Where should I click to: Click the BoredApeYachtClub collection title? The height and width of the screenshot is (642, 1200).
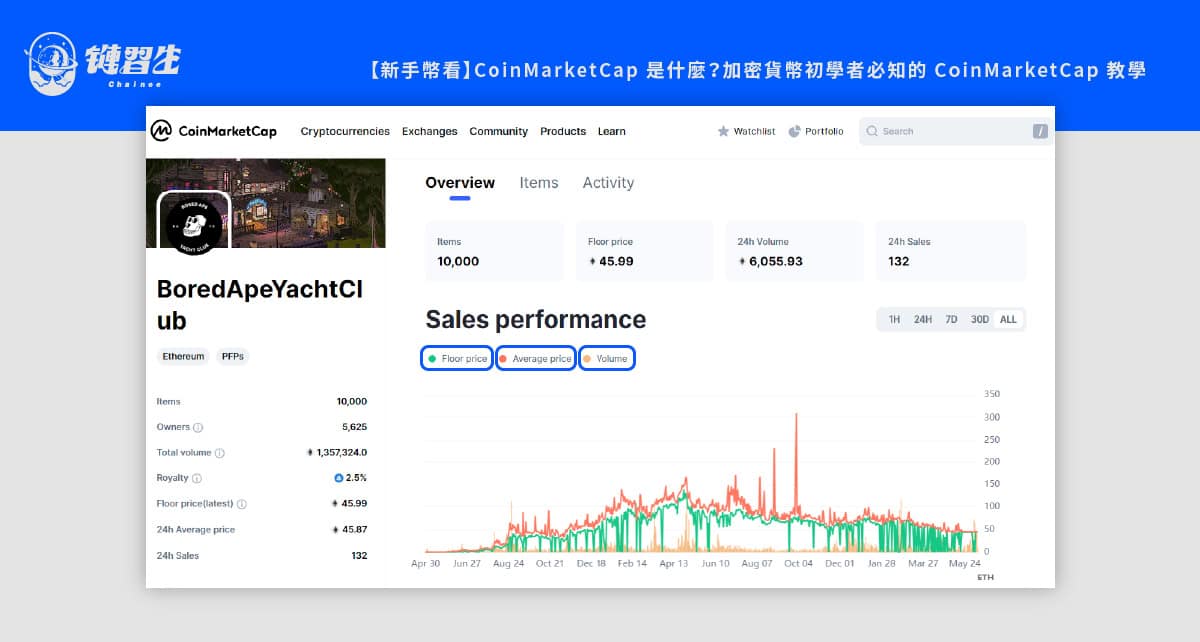click(260, 305)
